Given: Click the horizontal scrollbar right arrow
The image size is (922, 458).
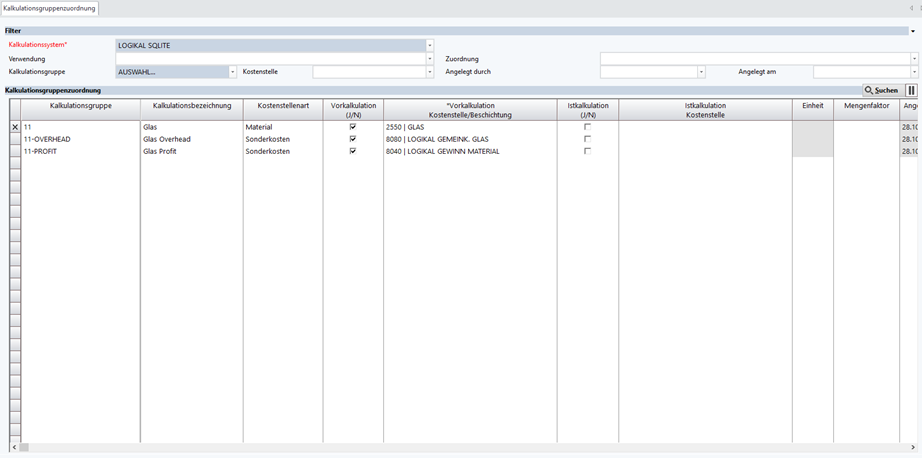Looking at the screenshot, I should tap(913, 447).
